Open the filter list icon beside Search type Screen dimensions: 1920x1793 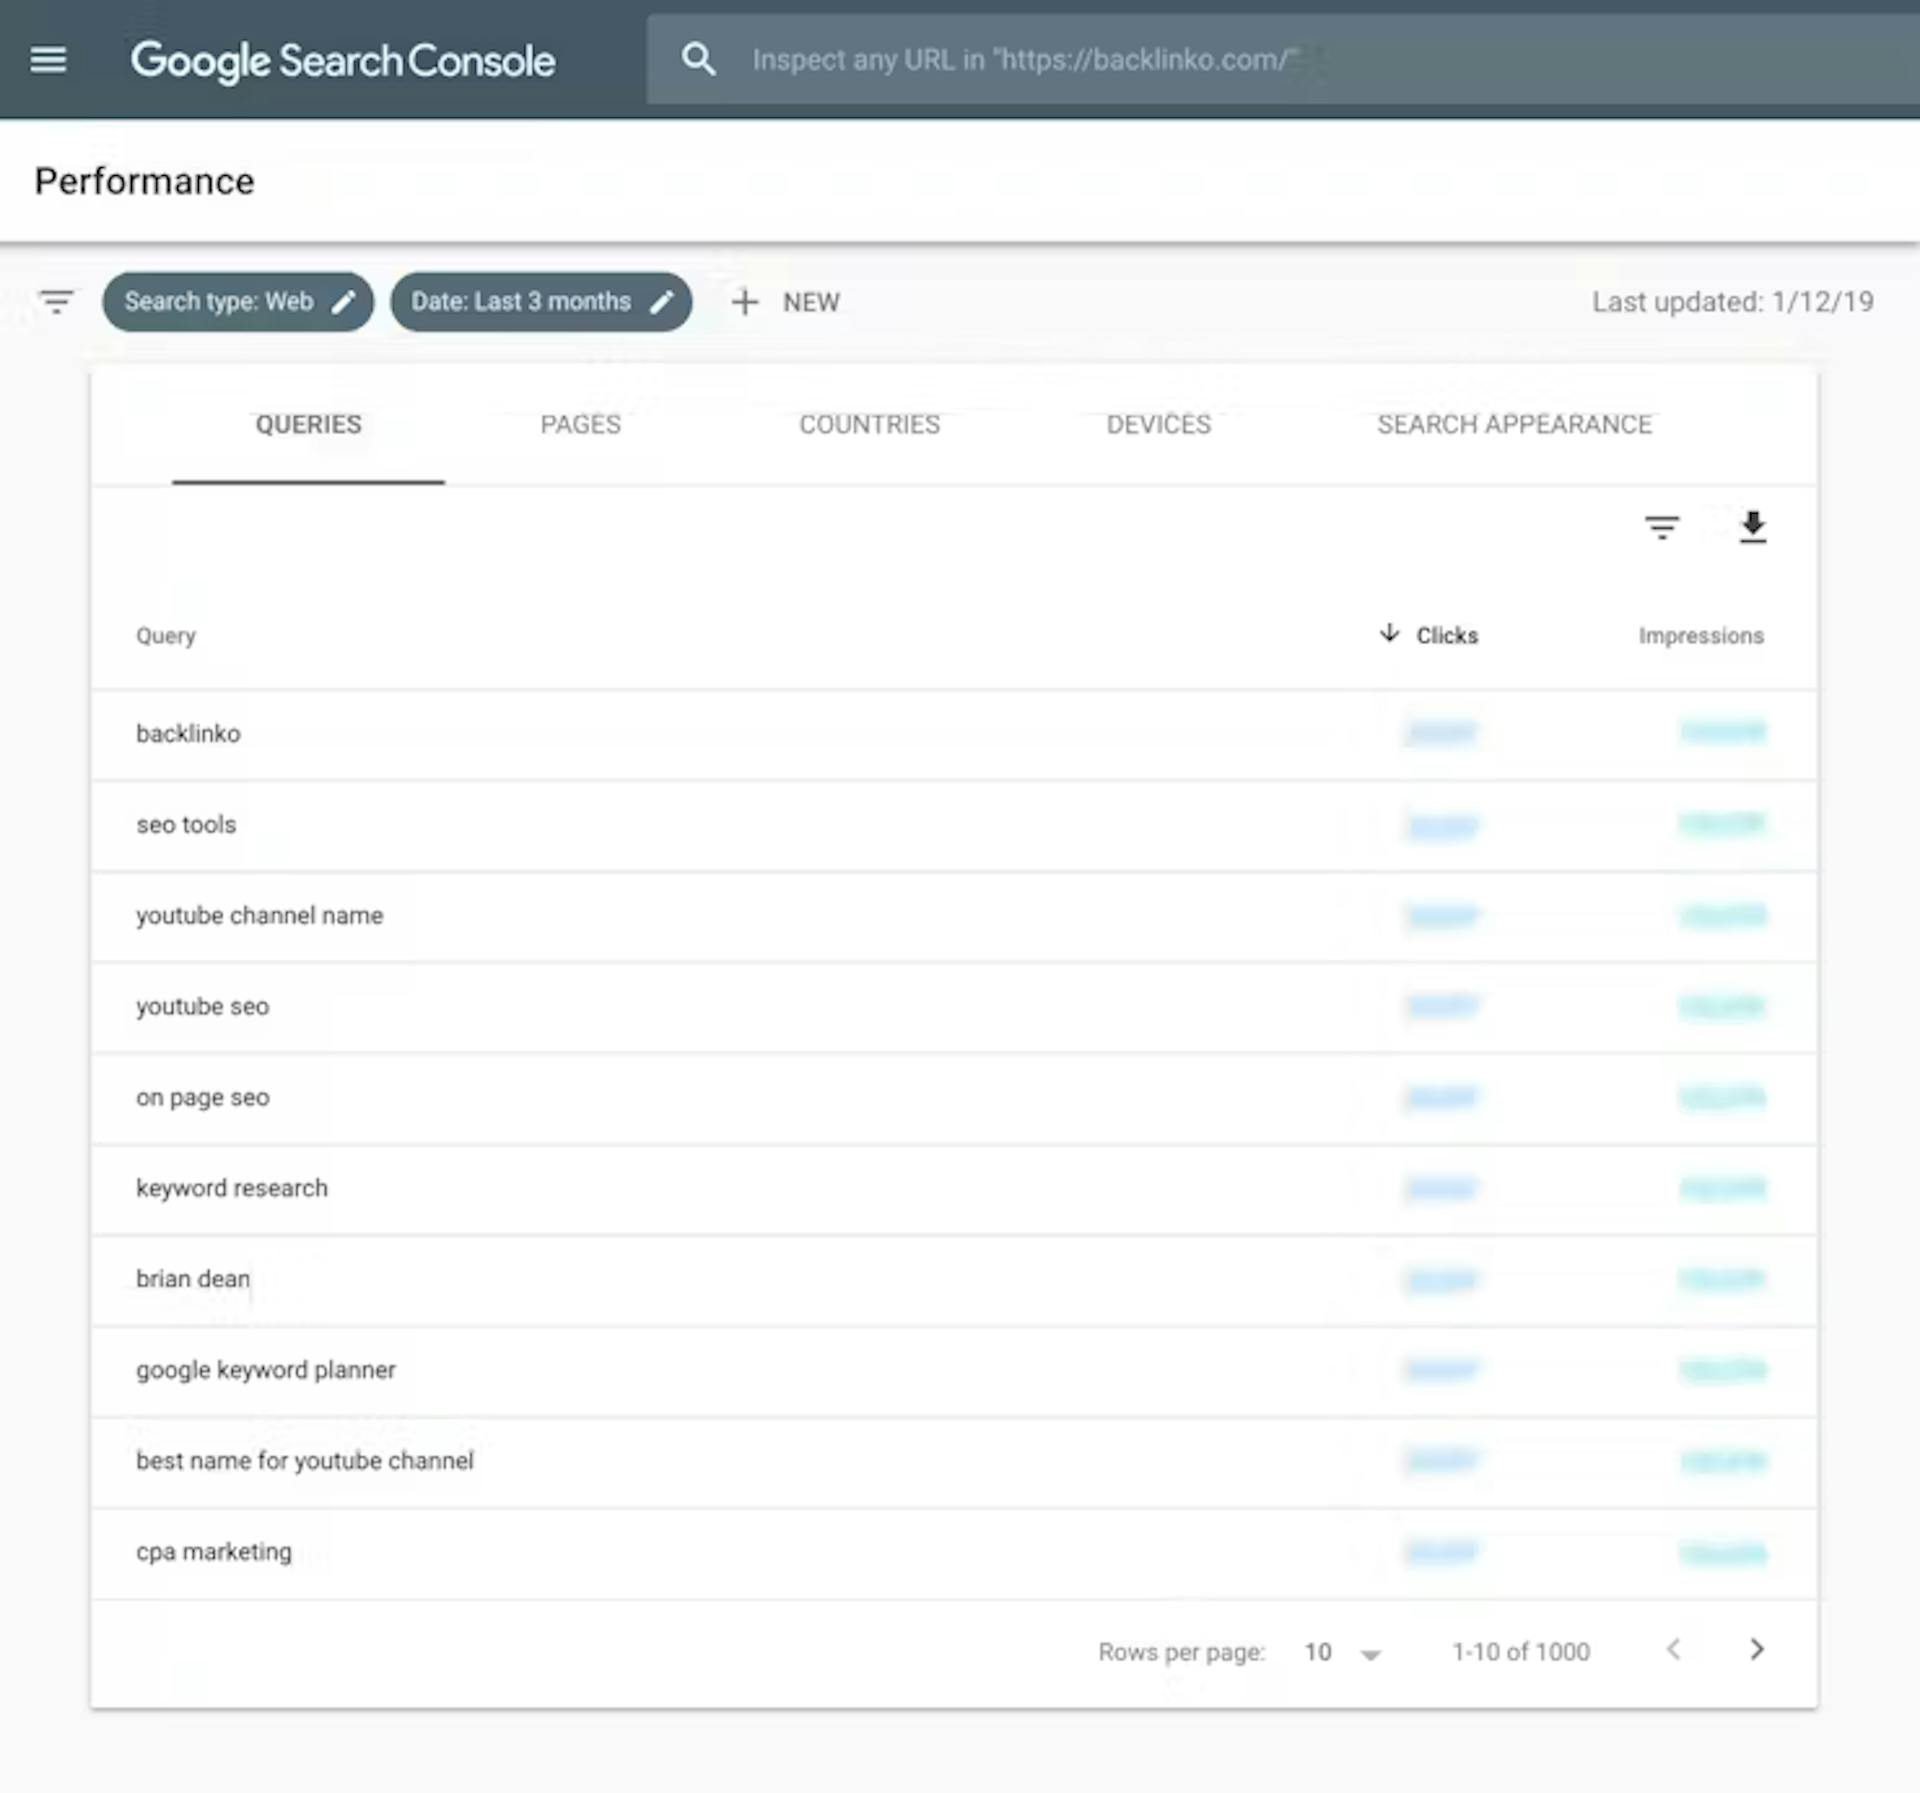pyautogui.click(x=56, y=301)
